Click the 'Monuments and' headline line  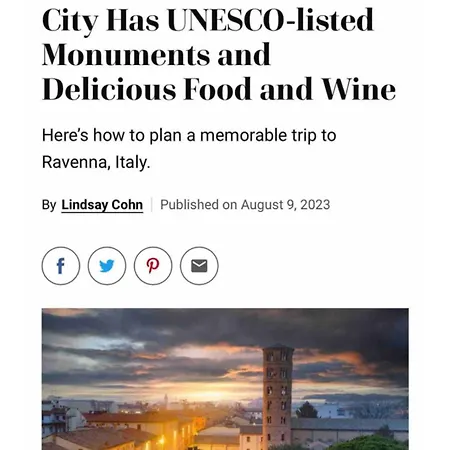(x=156, y=54)
